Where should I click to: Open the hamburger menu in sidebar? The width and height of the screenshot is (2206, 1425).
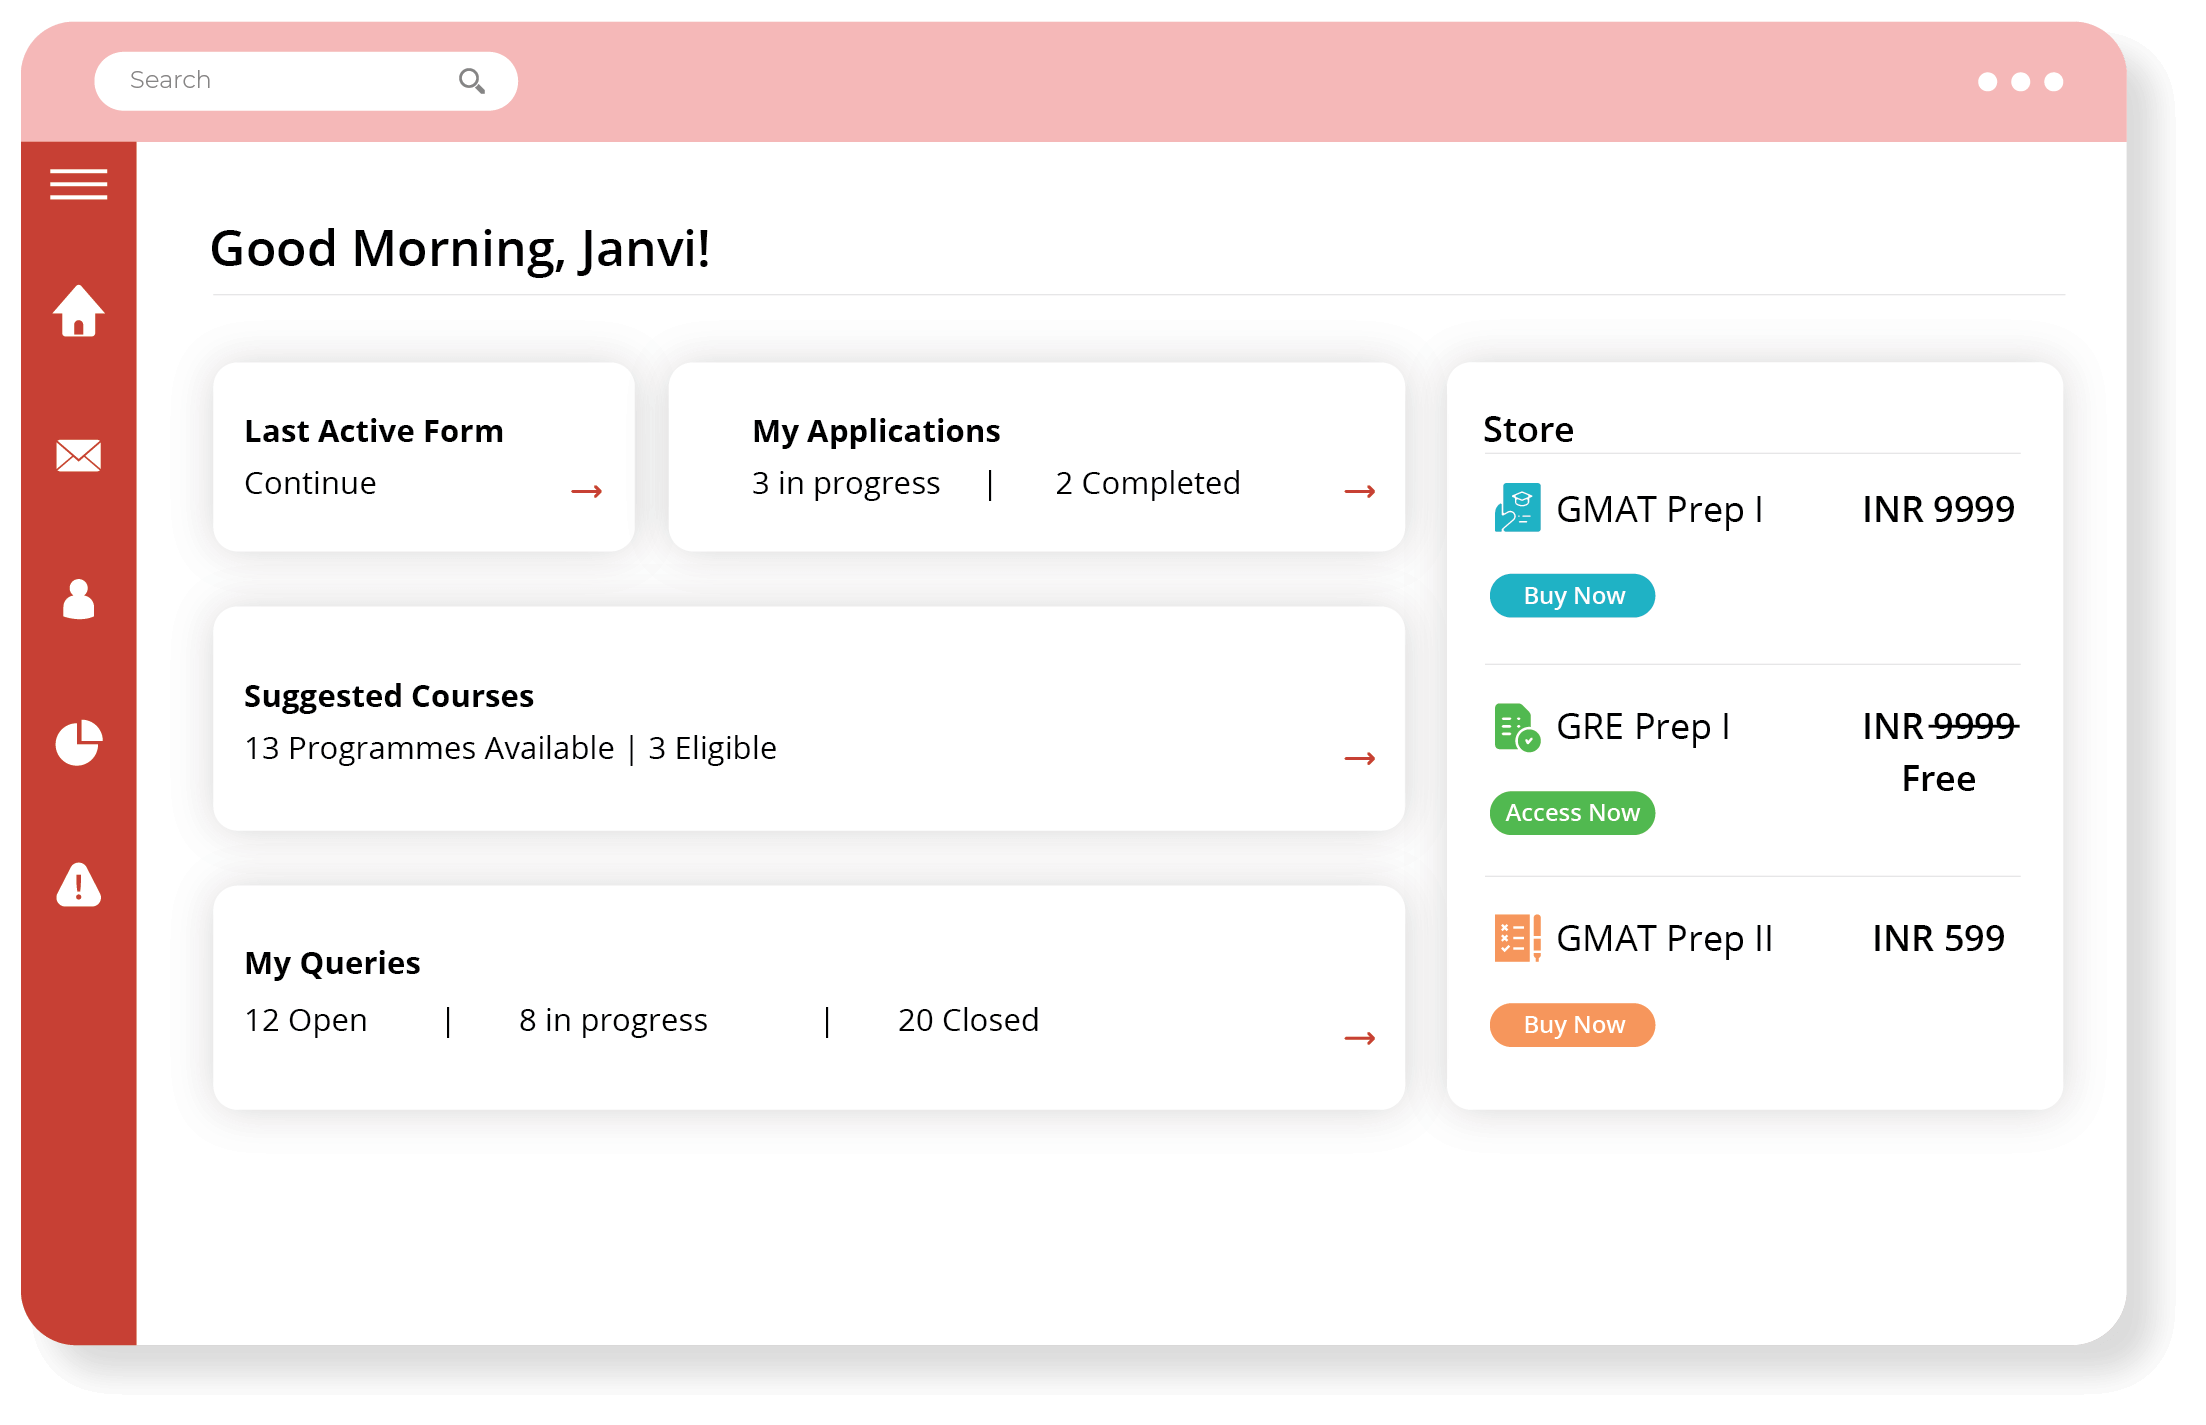tap(78, 185)
